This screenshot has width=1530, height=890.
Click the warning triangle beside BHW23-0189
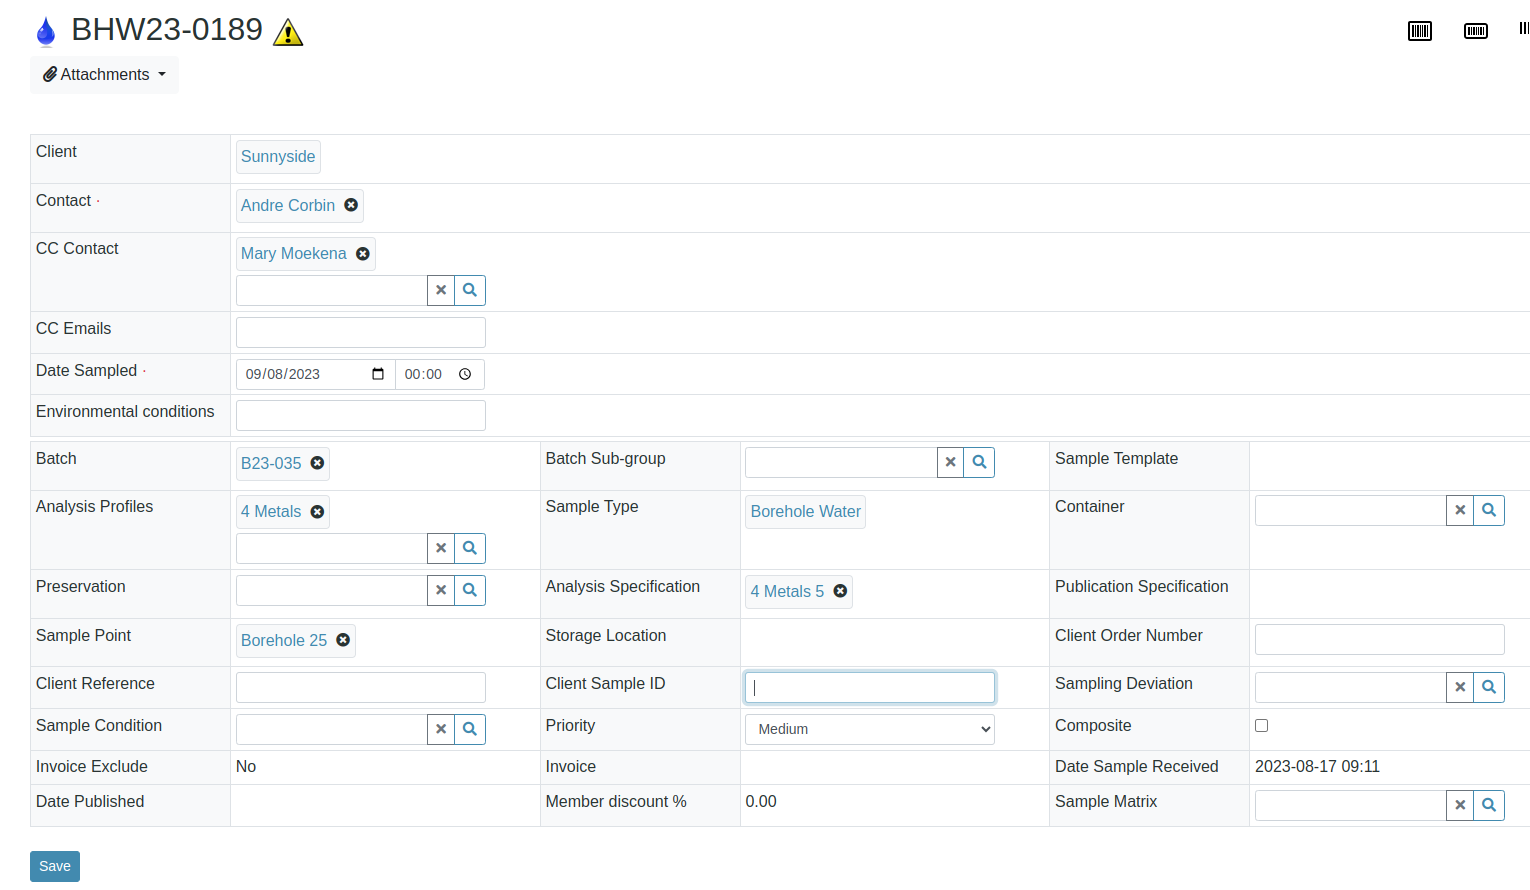[286, 31]
